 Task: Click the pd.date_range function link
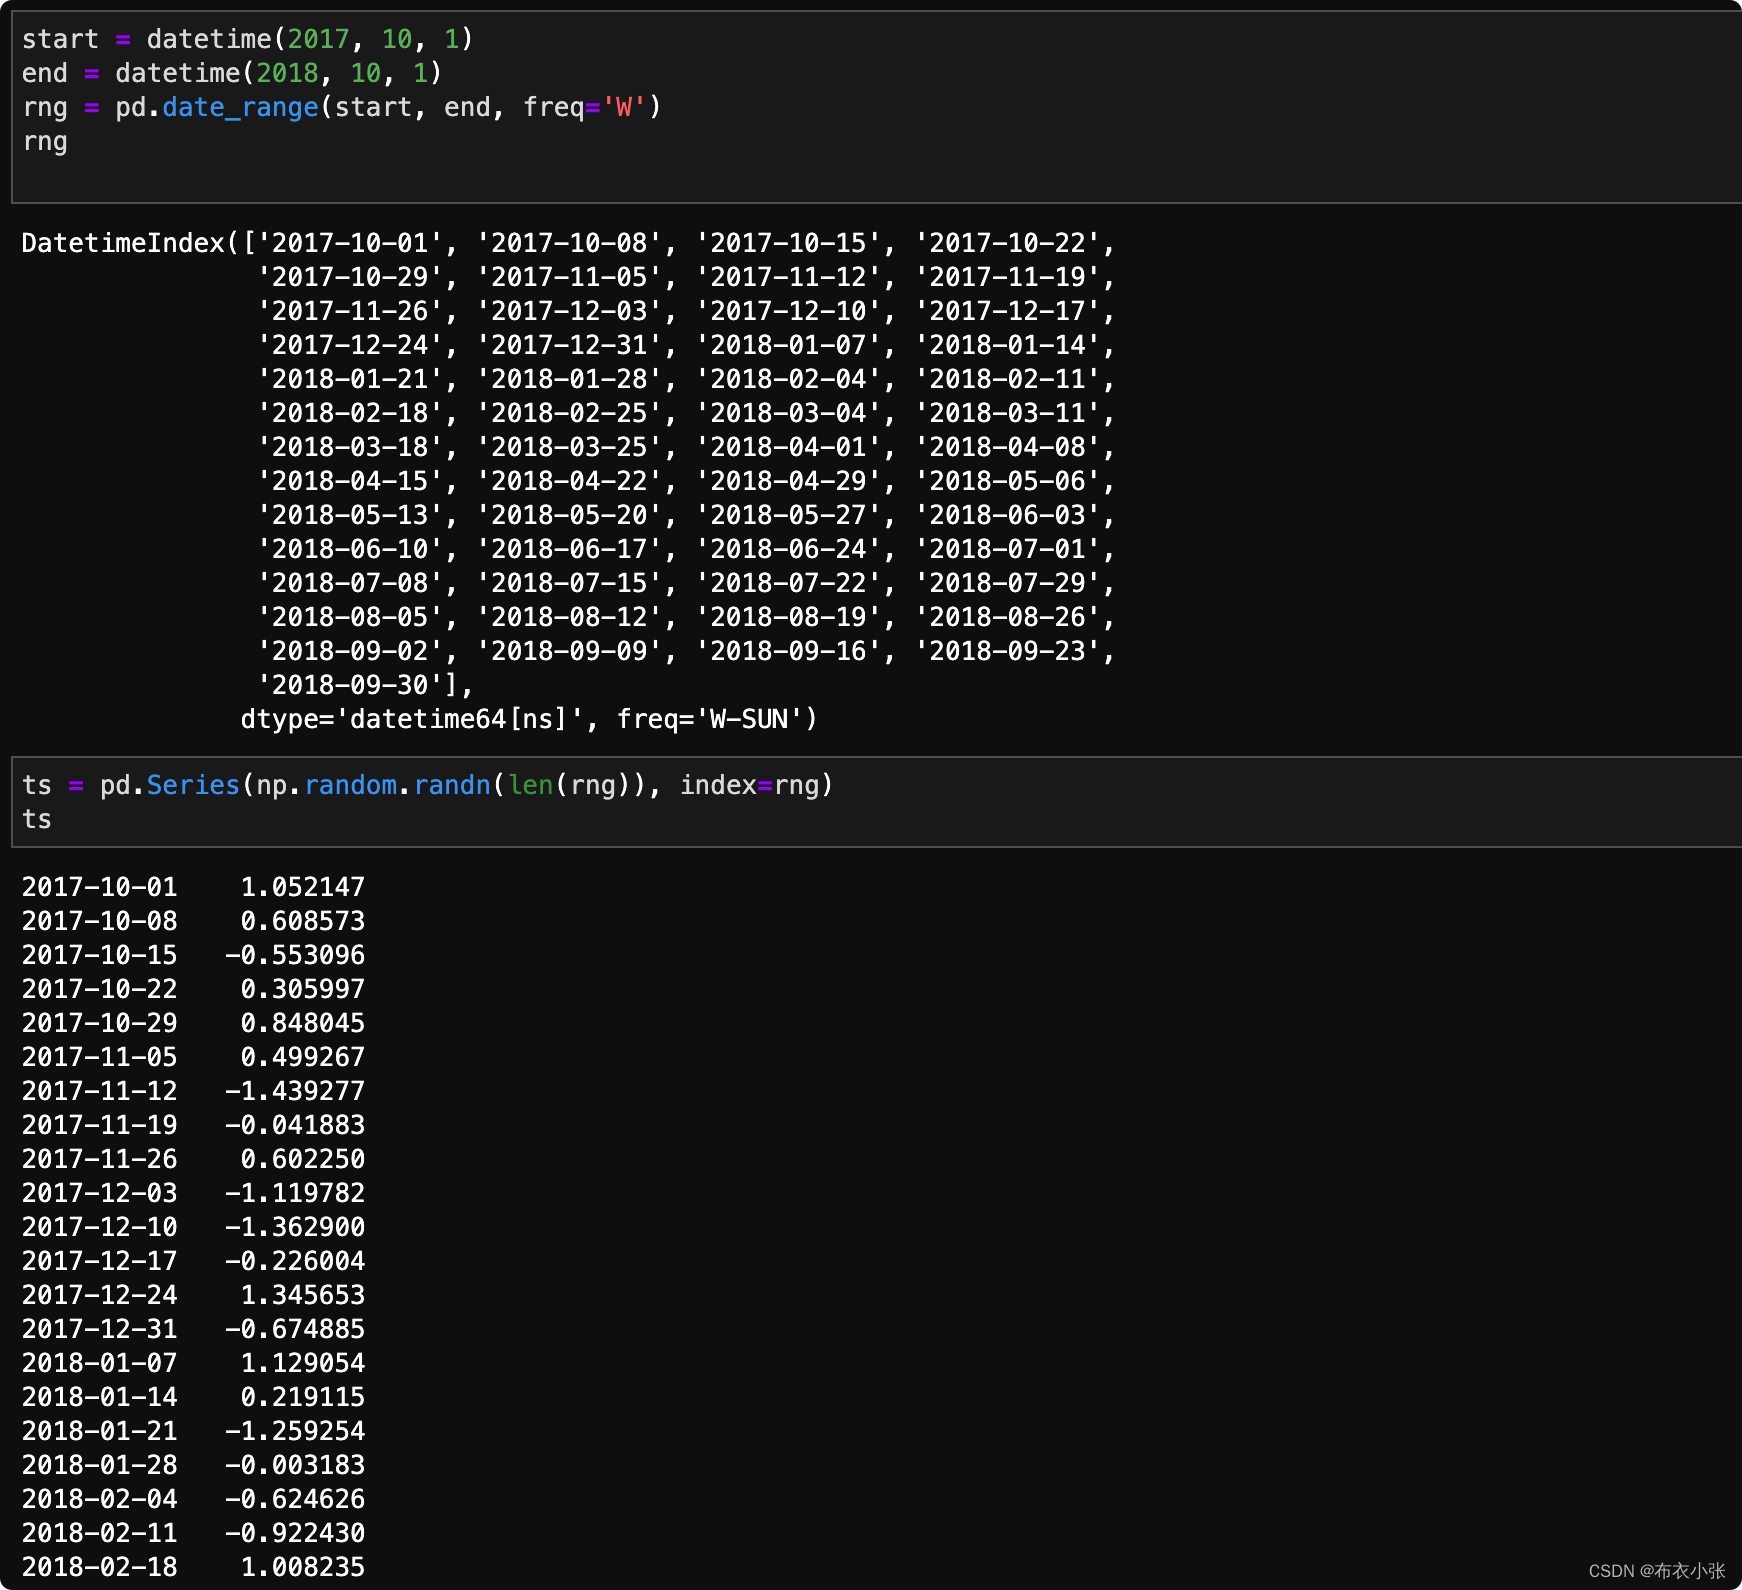click(x=240, y=107)
